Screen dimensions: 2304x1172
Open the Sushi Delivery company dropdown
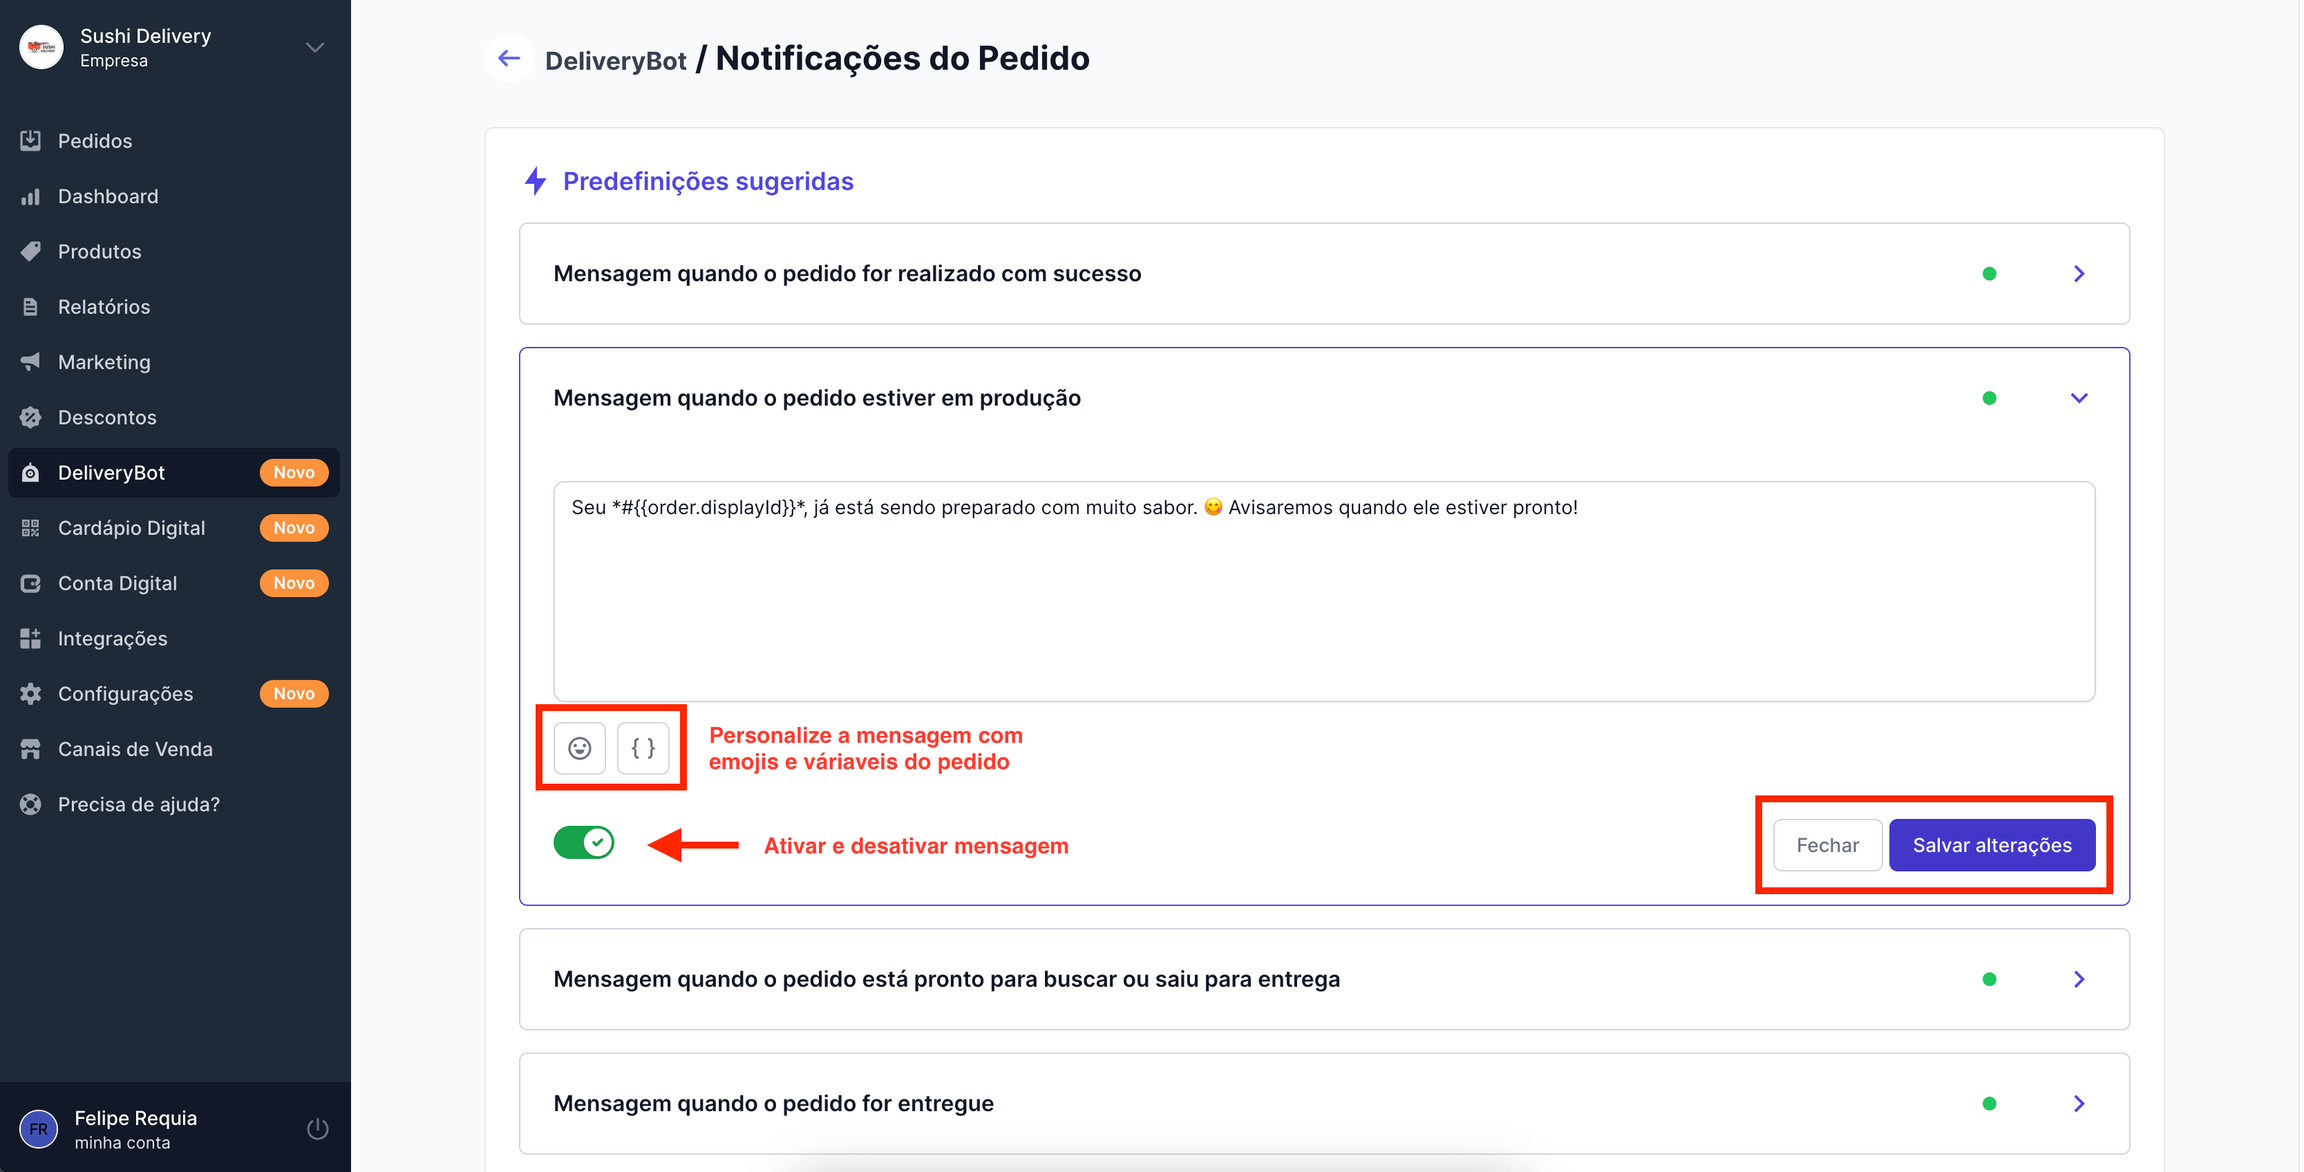click(315, 47)
